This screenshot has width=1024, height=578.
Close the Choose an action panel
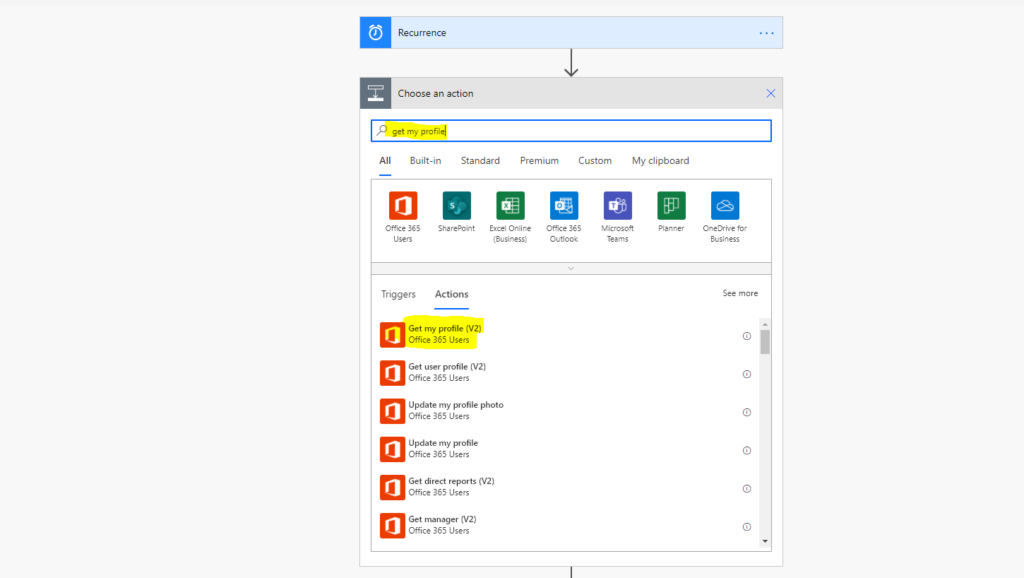[x=771, y=93]
